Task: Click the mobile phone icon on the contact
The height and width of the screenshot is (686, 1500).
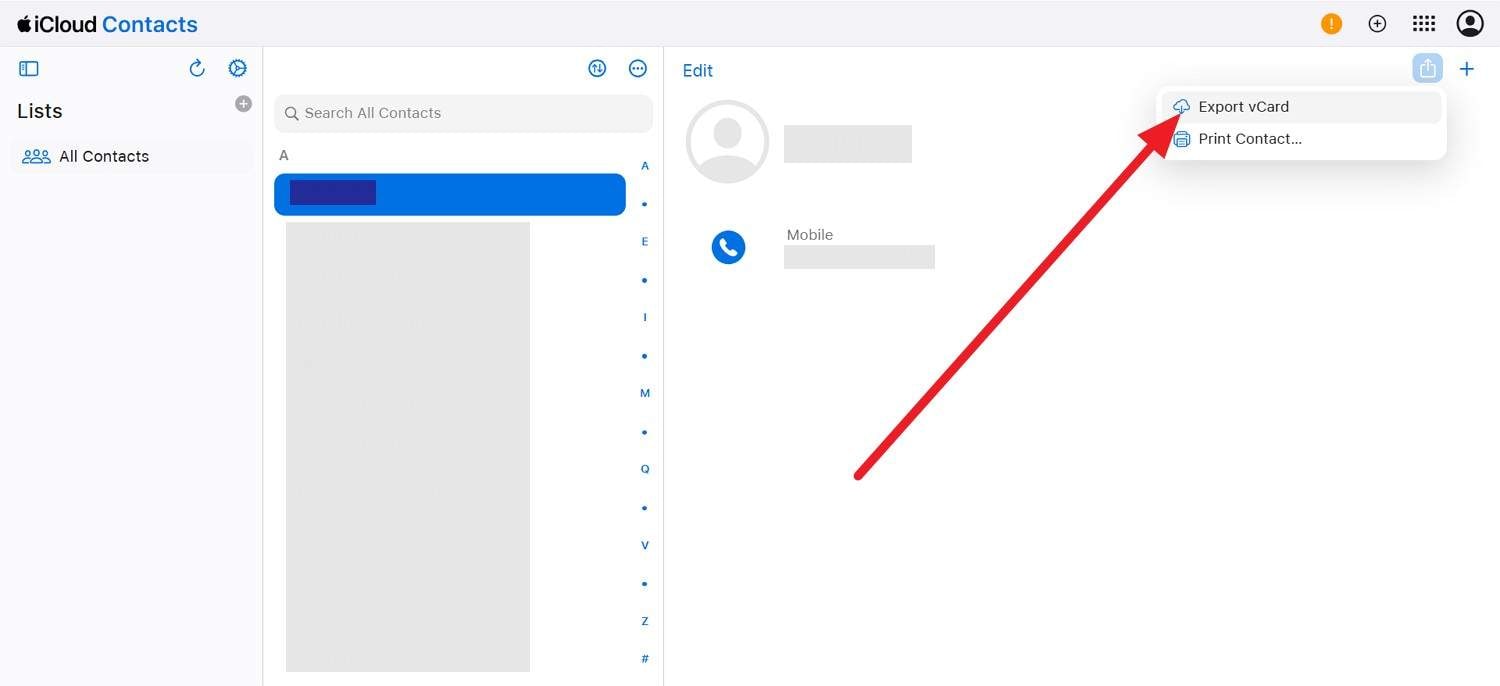Action: coord(728,246)
